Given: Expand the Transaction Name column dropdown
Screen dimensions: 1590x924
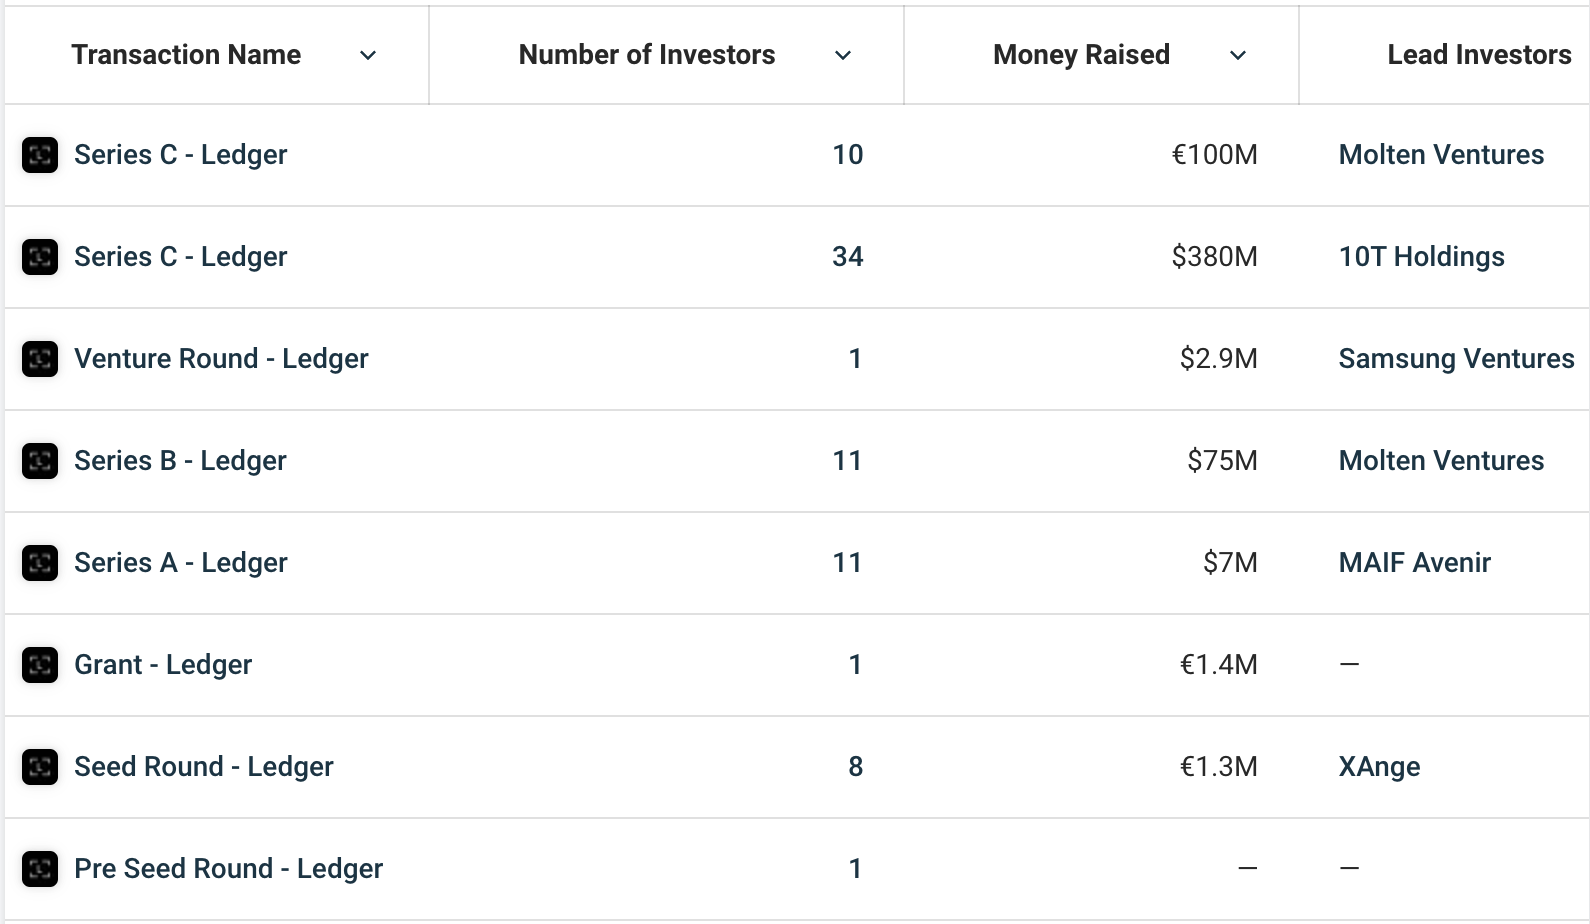Looking at the screenshot, I should [x=368, y=56].
